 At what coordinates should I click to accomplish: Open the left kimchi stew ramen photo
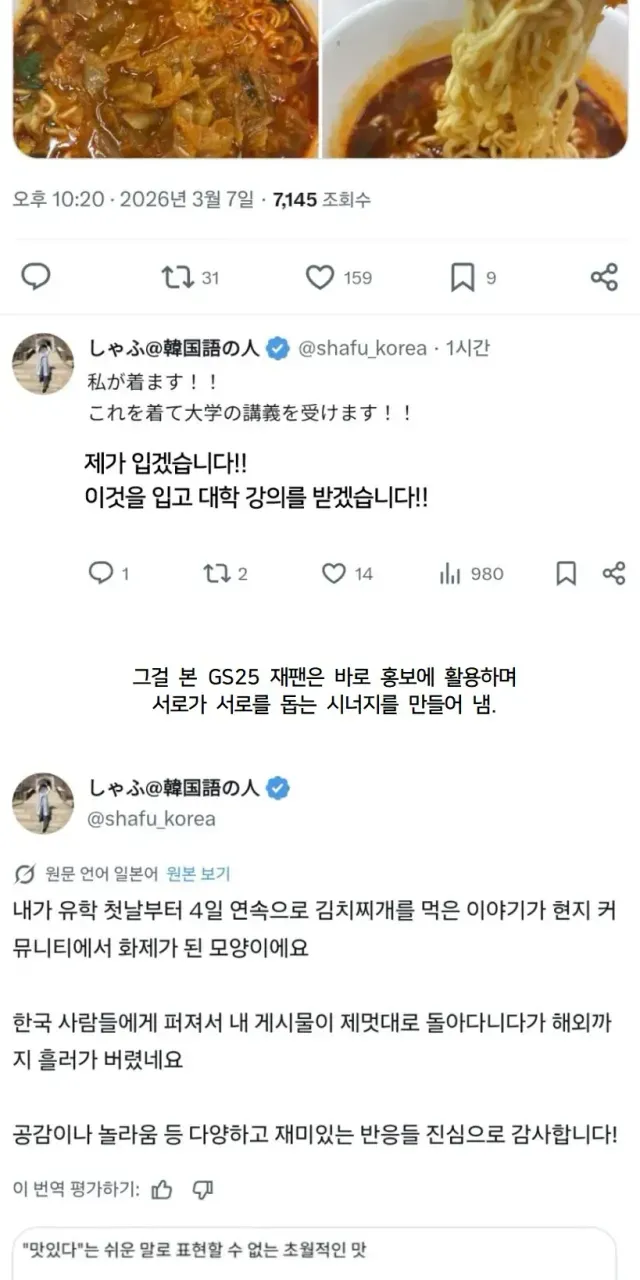(166, 79)
